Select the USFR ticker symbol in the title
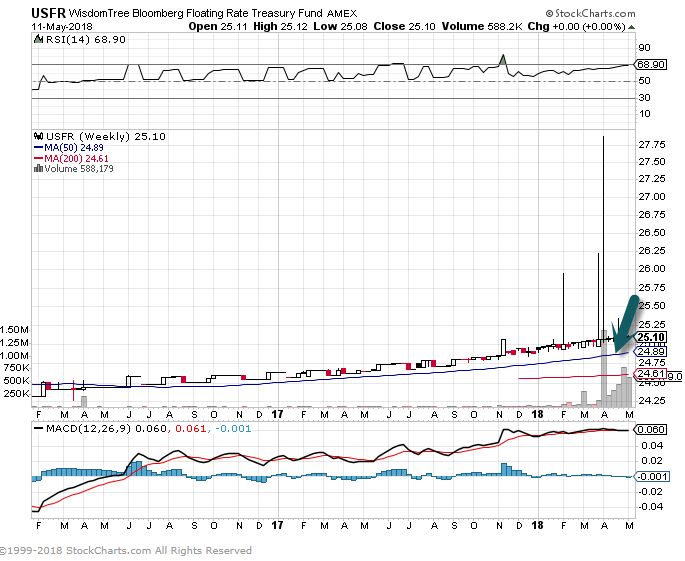This screenshot has height=561, width=685. (x=48, y=13)
